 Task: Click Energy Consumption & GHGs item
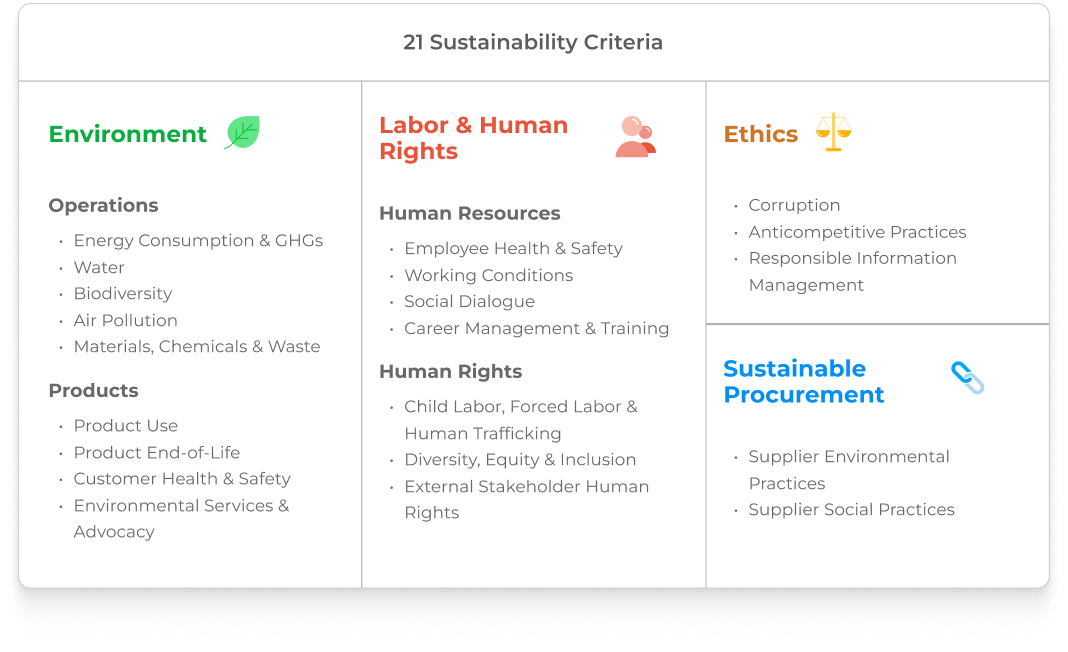(x=198, y=240)
